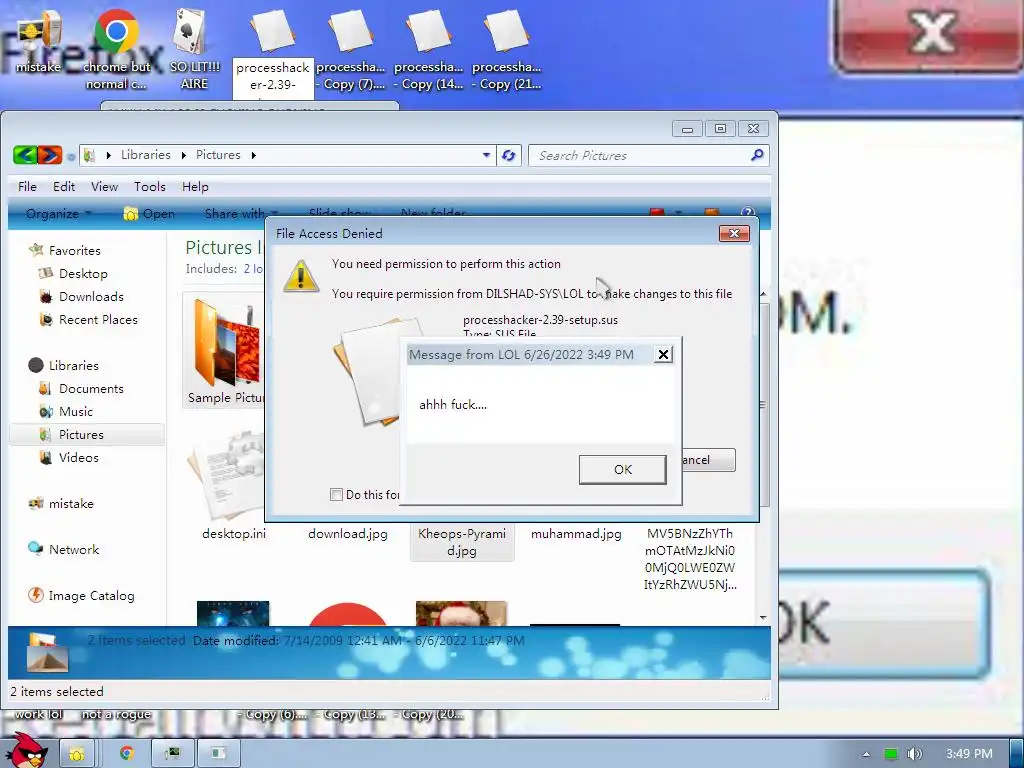Select Favorites in the navigation pane
The width and height of the screenshot is (1024, 768).
tap(74, 251)
